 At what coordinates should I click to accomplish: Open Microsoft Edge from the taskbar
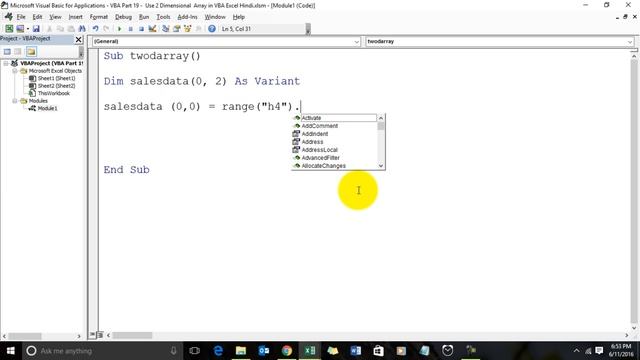point(218,351)
